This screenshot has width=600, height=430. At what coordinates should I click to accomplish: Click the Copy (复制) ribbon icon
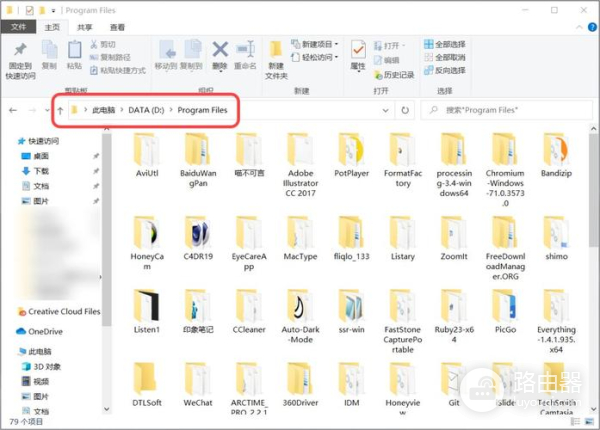[x=49, y=55]
